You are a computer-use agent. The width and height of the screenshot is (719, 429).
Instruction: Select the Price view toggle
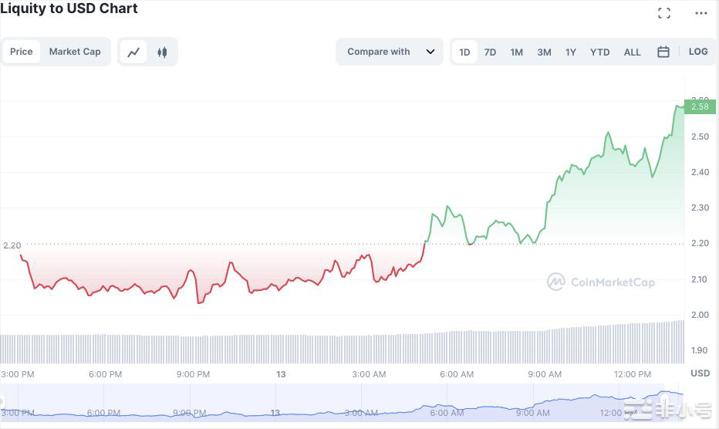coord(21,52)
